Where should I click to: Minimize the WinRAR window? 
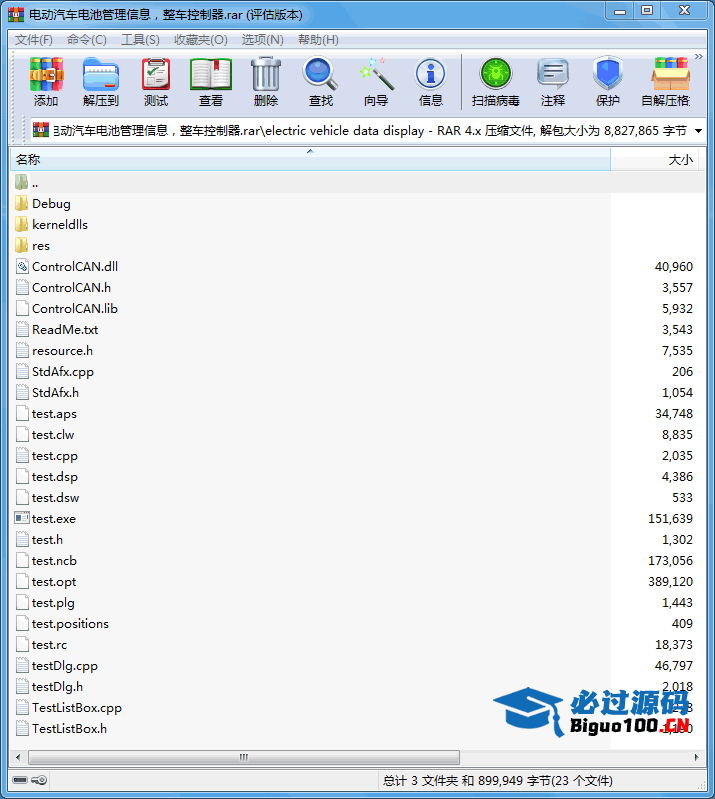tap(620, 10)
